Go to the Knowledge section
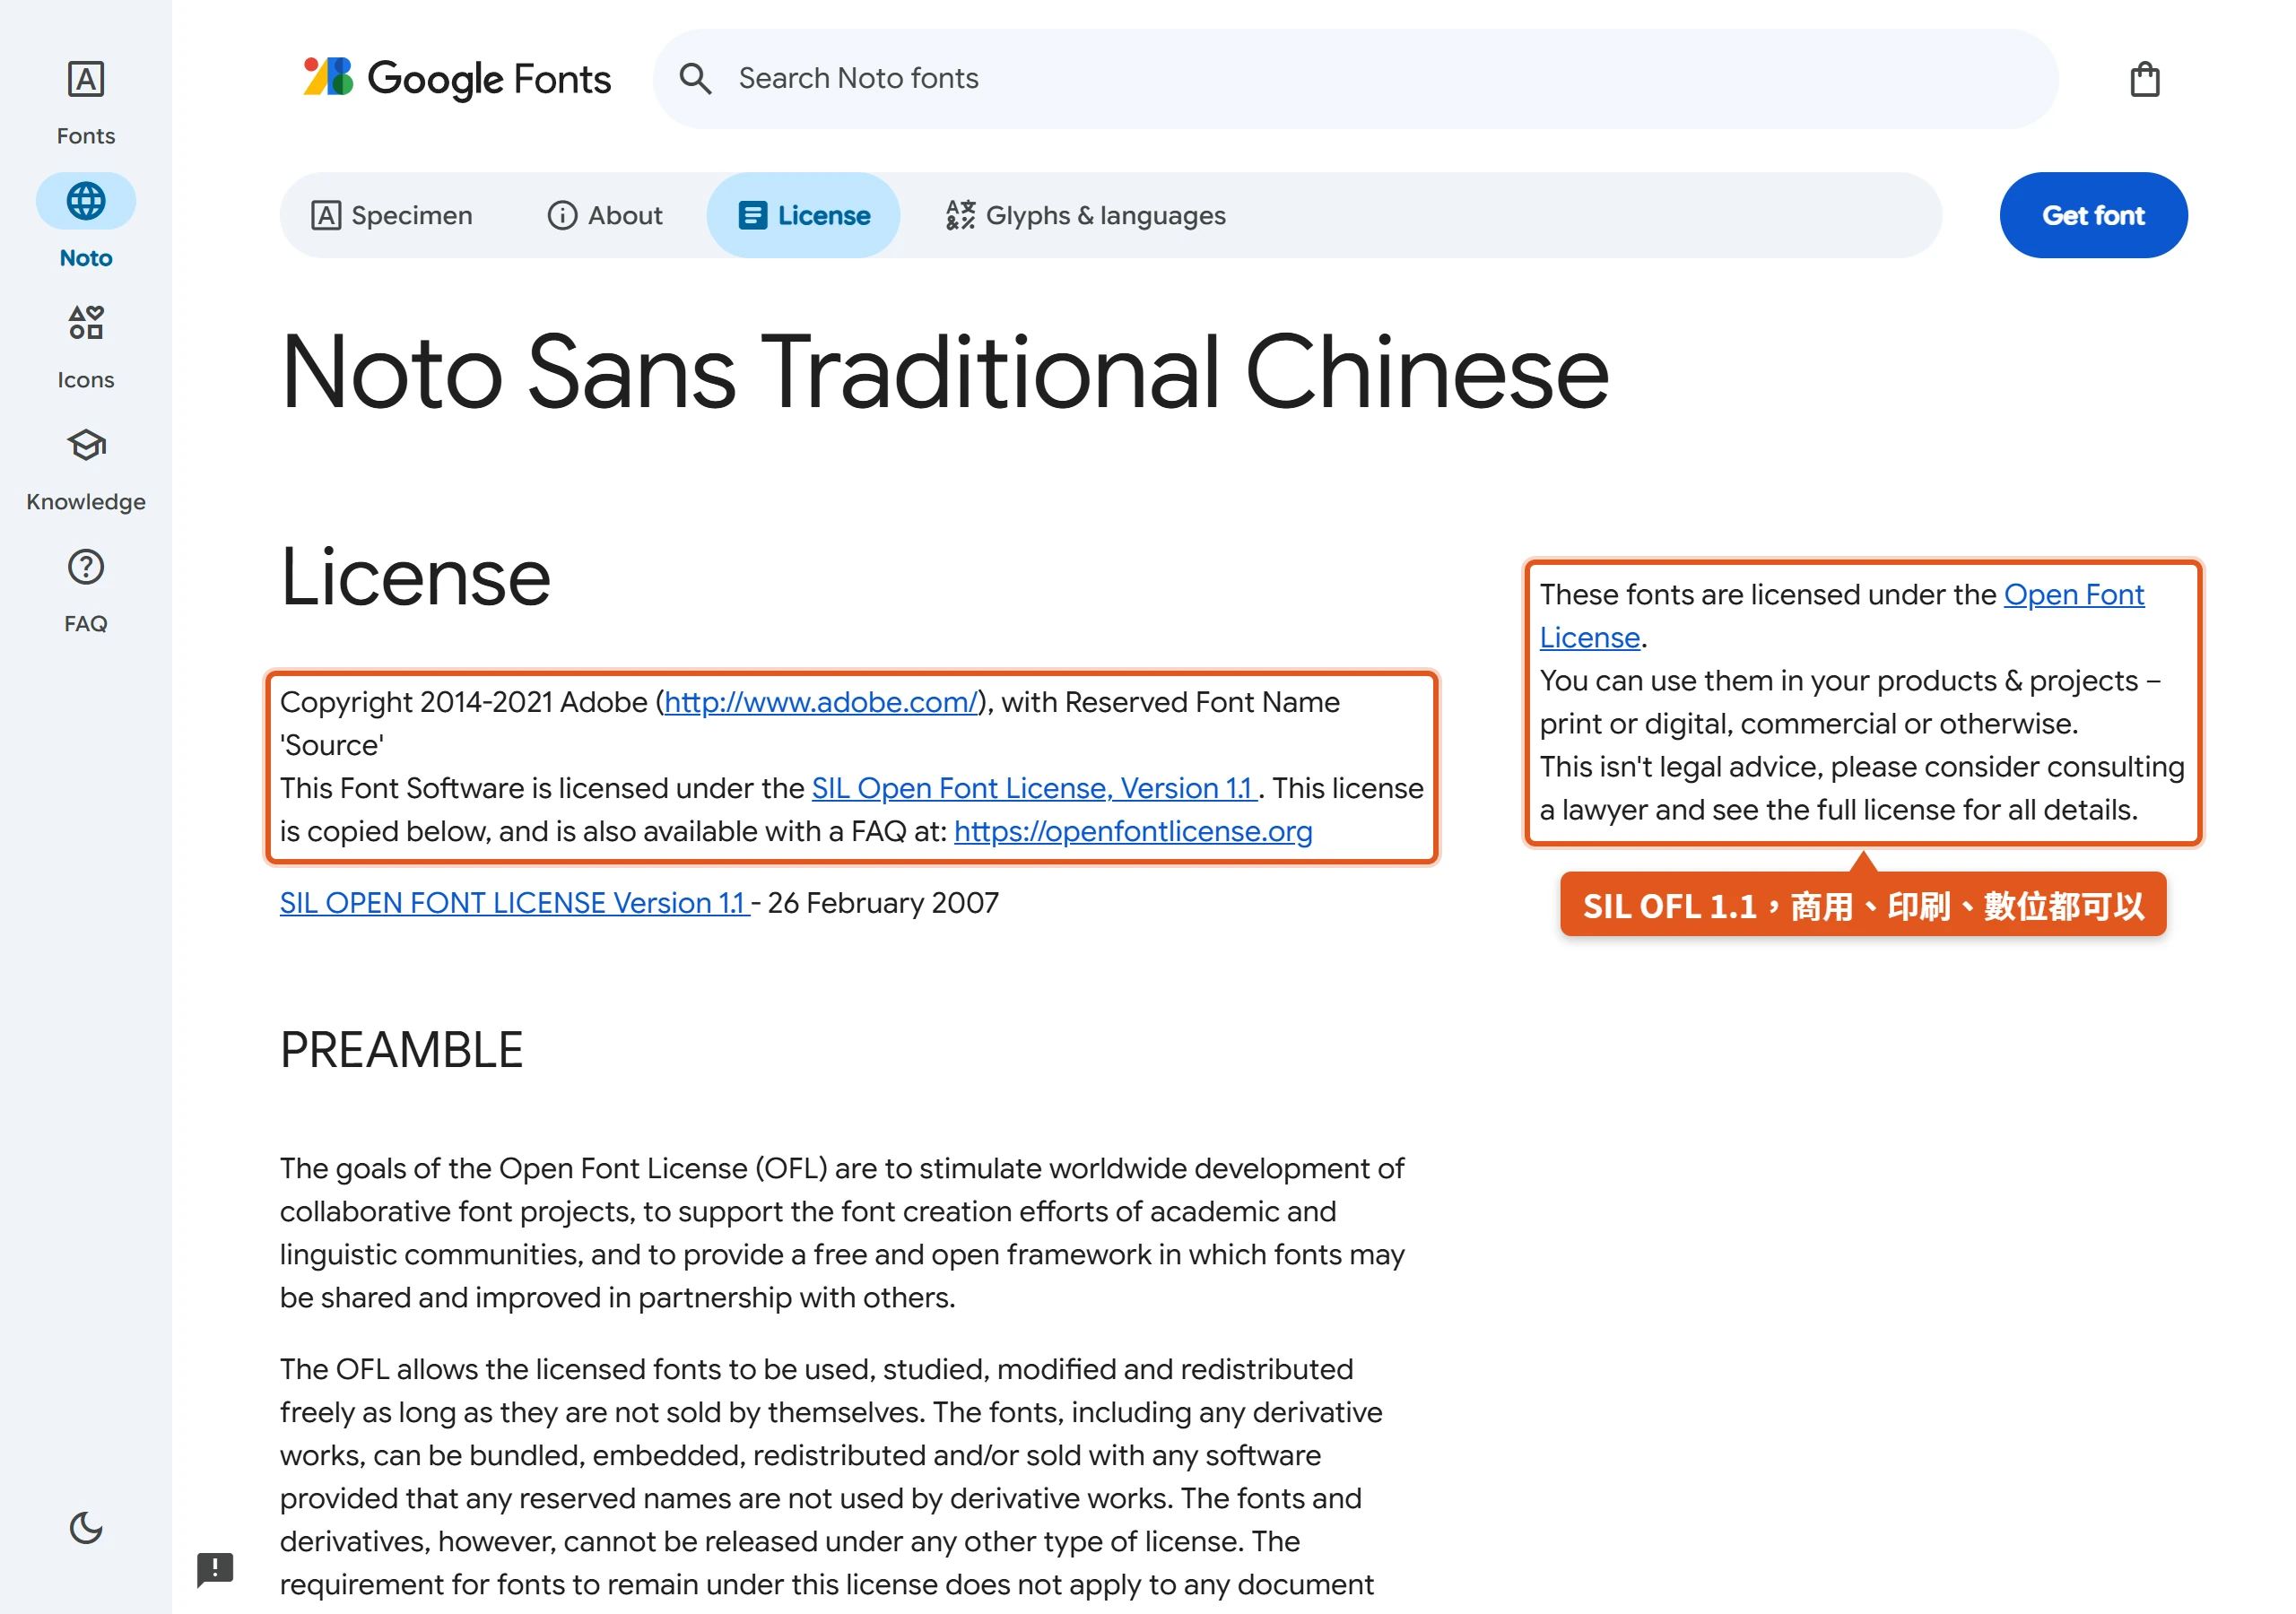Image resolution: width=2296 pixels, height=1614 pixels. click(x=86, y=468)
